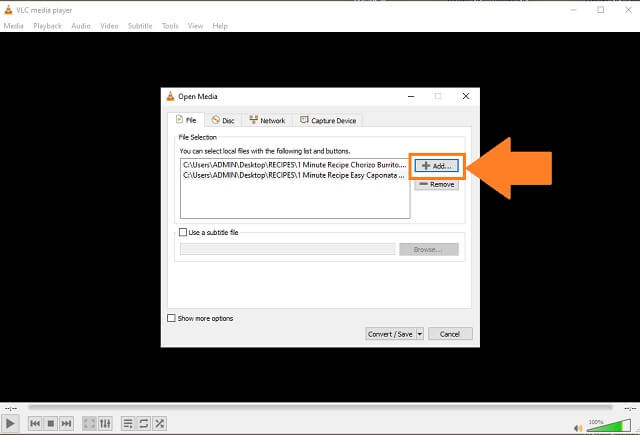This screenshot has height=435, width=640.
Task: Click the Convert / Save button
Action: coord(390,334)
